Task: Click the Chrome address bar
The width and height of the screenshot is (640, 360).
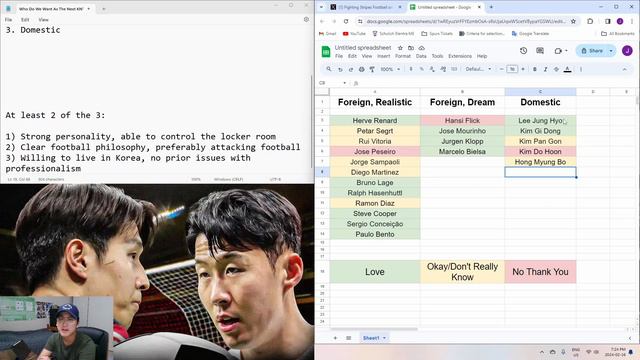Action: (465, 21)
